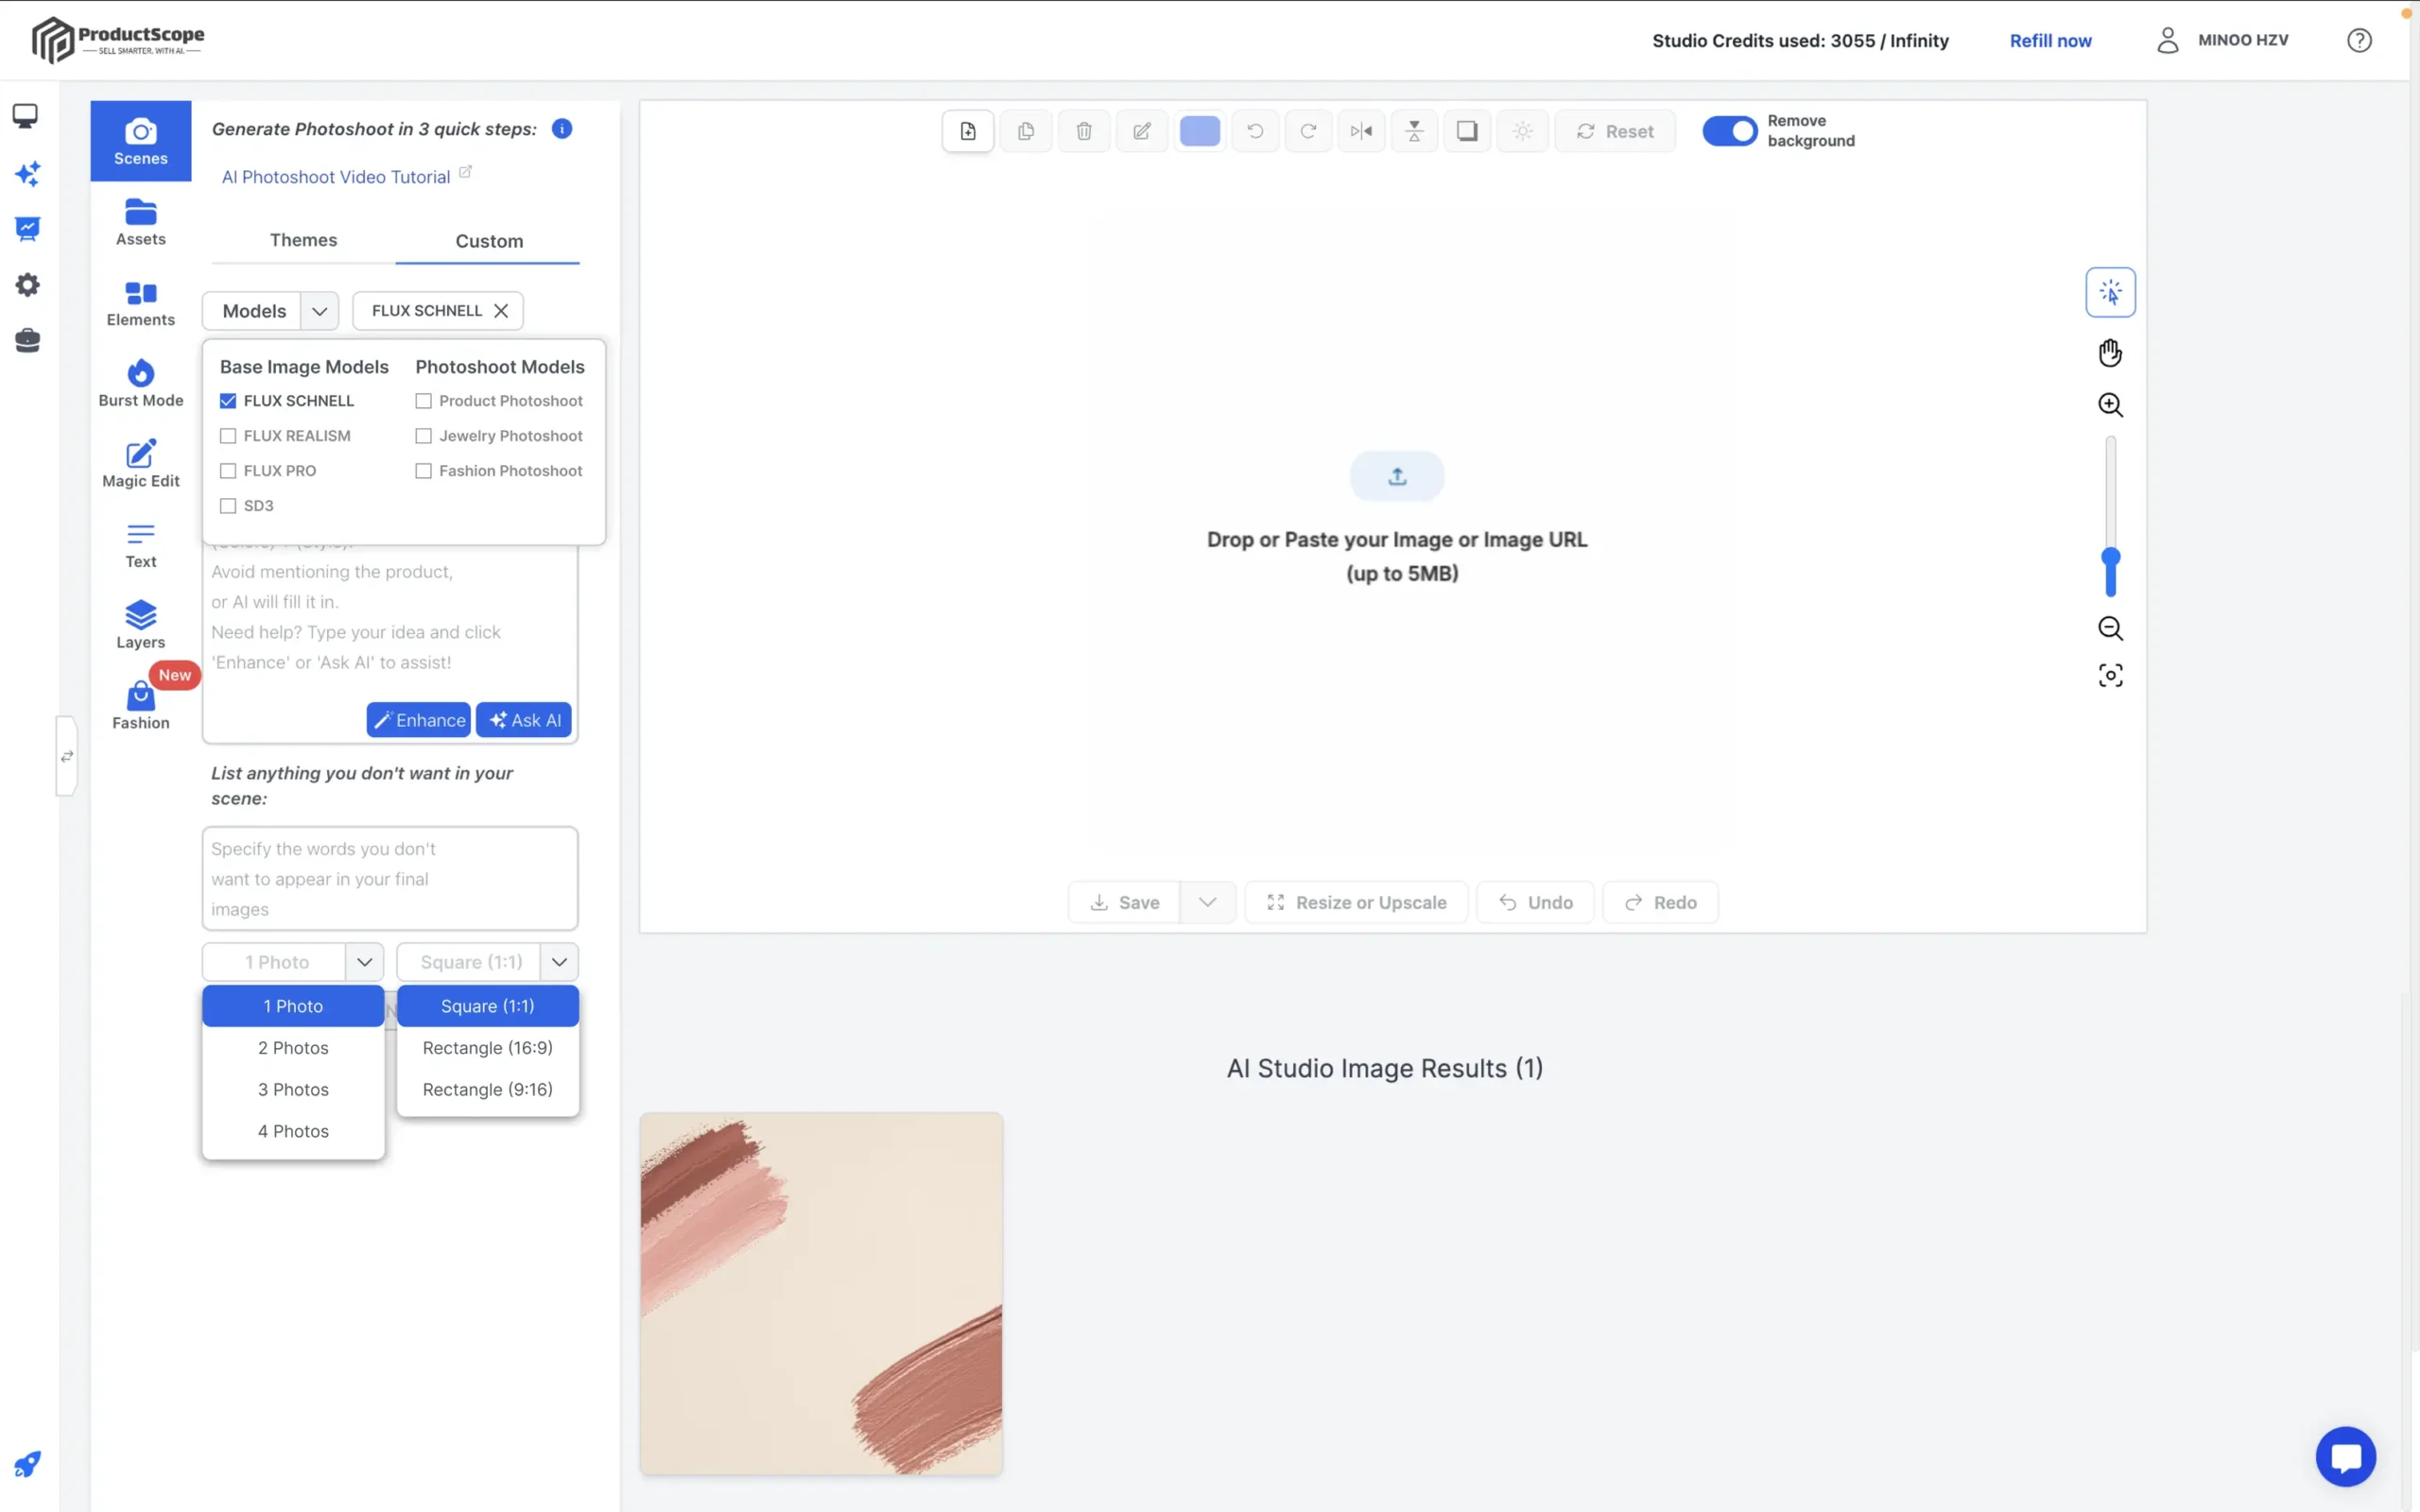Check the FLUX REALISM model checkbox
This screenshot has height=1512, width=2420.
[x=228, y=436]
